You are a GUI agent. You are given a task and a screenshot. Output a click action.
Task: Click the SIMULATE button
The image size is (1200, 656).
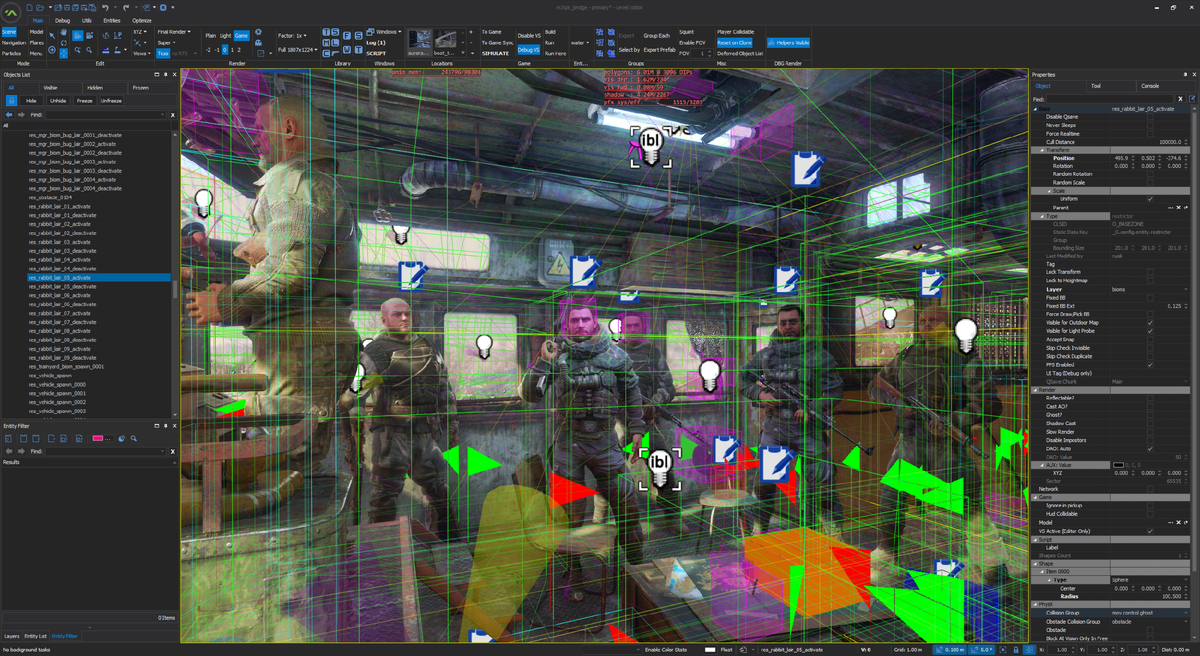point(495,53)
